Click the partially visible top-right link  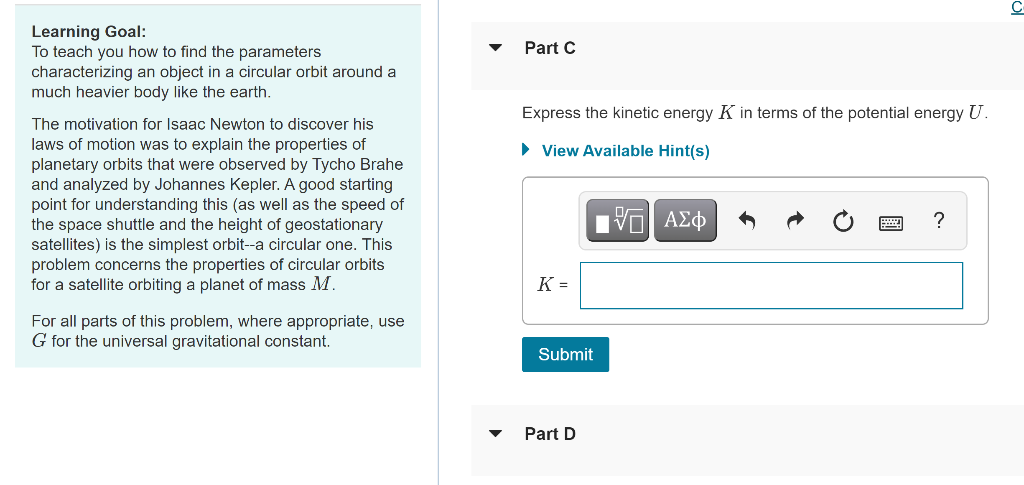[1017, 8]
